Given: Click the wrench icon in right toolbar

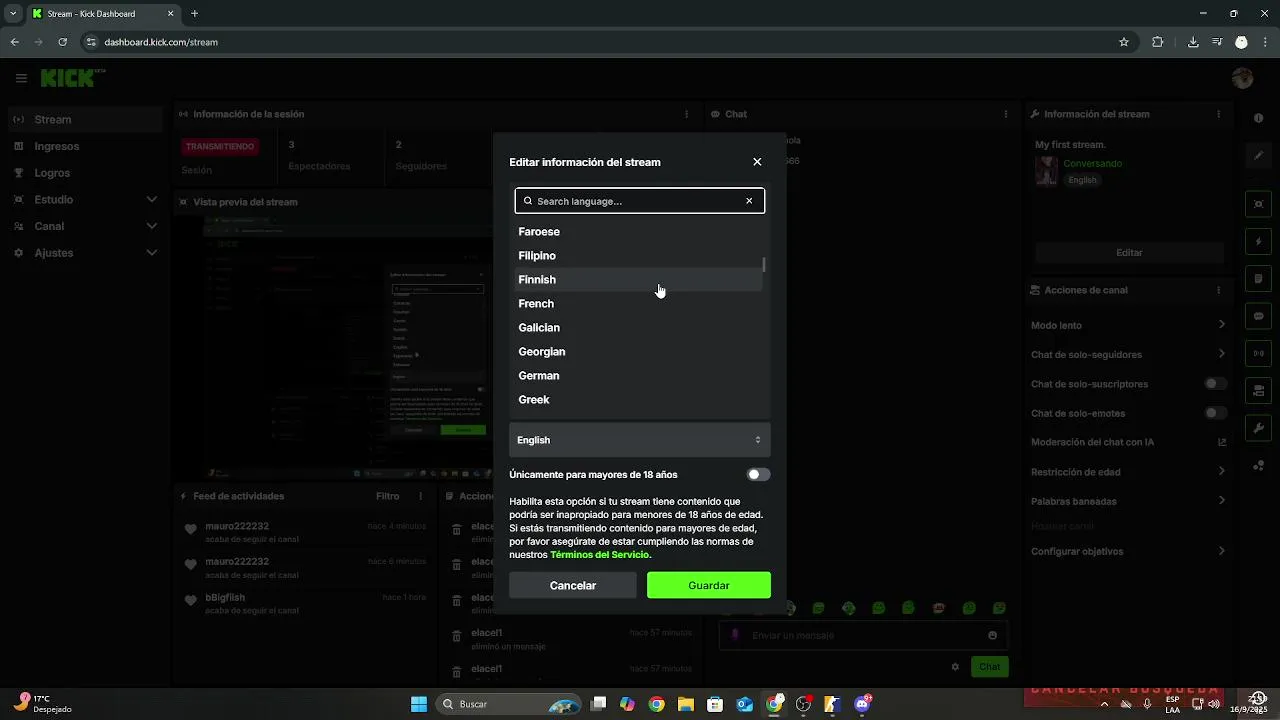Looking at the screenshot, I should 1258,428.
